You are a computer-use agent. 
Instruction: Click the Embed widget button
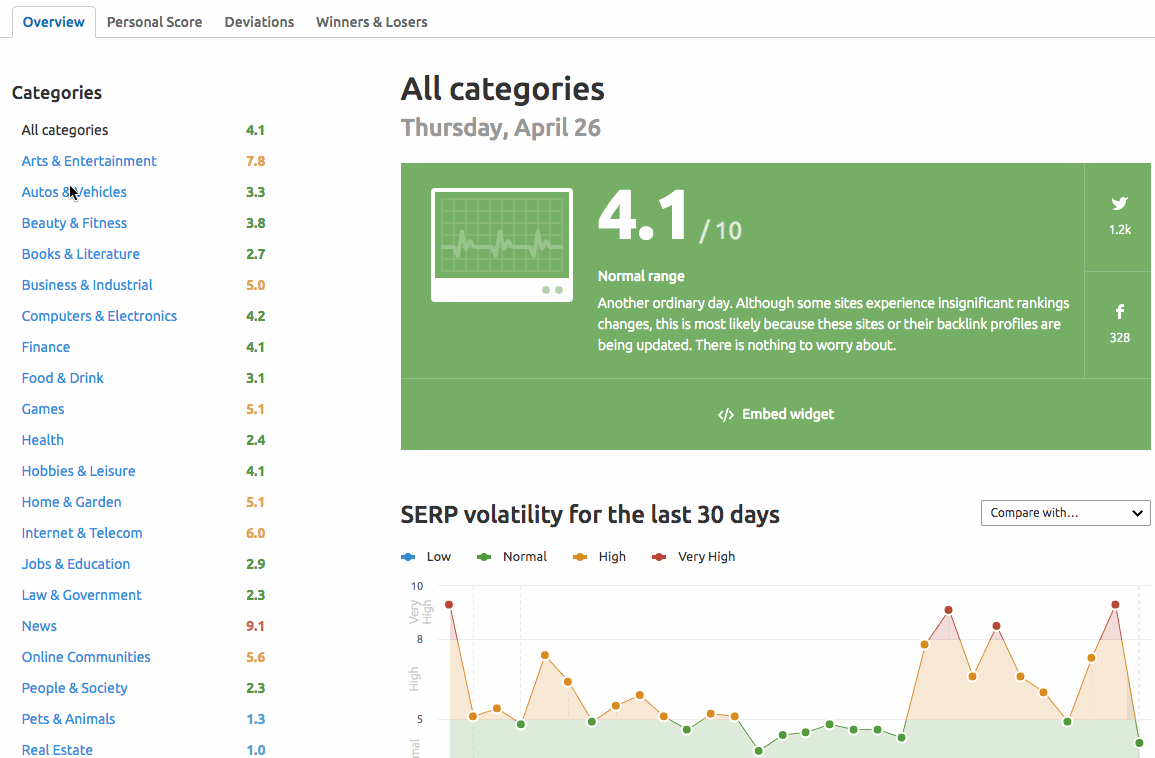[776, 414]
